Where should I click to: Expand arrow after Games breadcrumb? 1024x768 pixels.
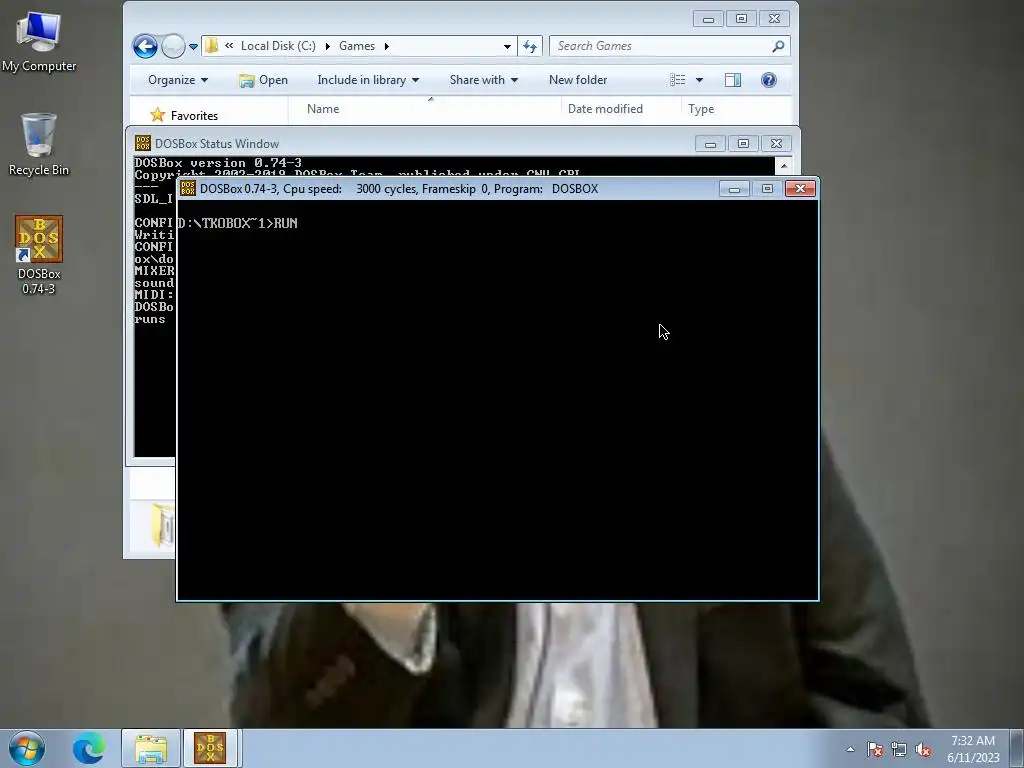pyautogui.click(x=387, y=46)
